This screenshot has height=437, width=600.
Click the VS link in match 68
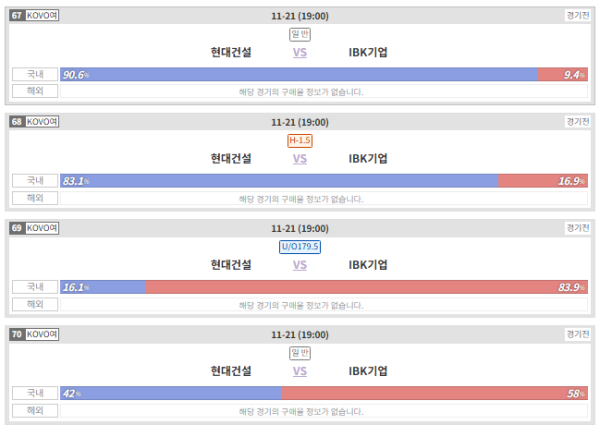click(x=300, y=158)
